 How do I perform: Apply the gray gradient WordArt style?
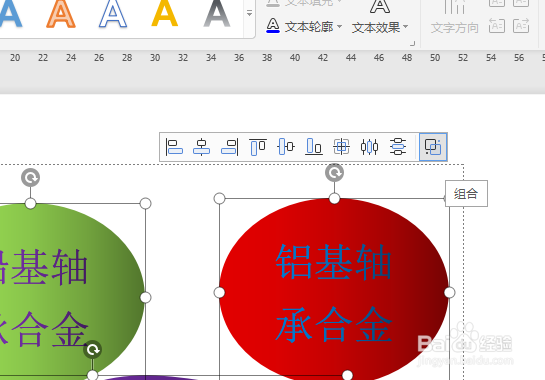[217, 13]
